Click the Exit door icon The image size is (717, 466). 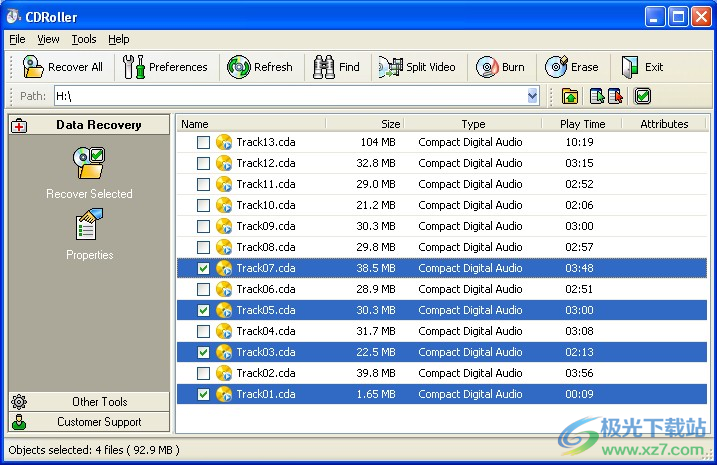click(630, 67)
